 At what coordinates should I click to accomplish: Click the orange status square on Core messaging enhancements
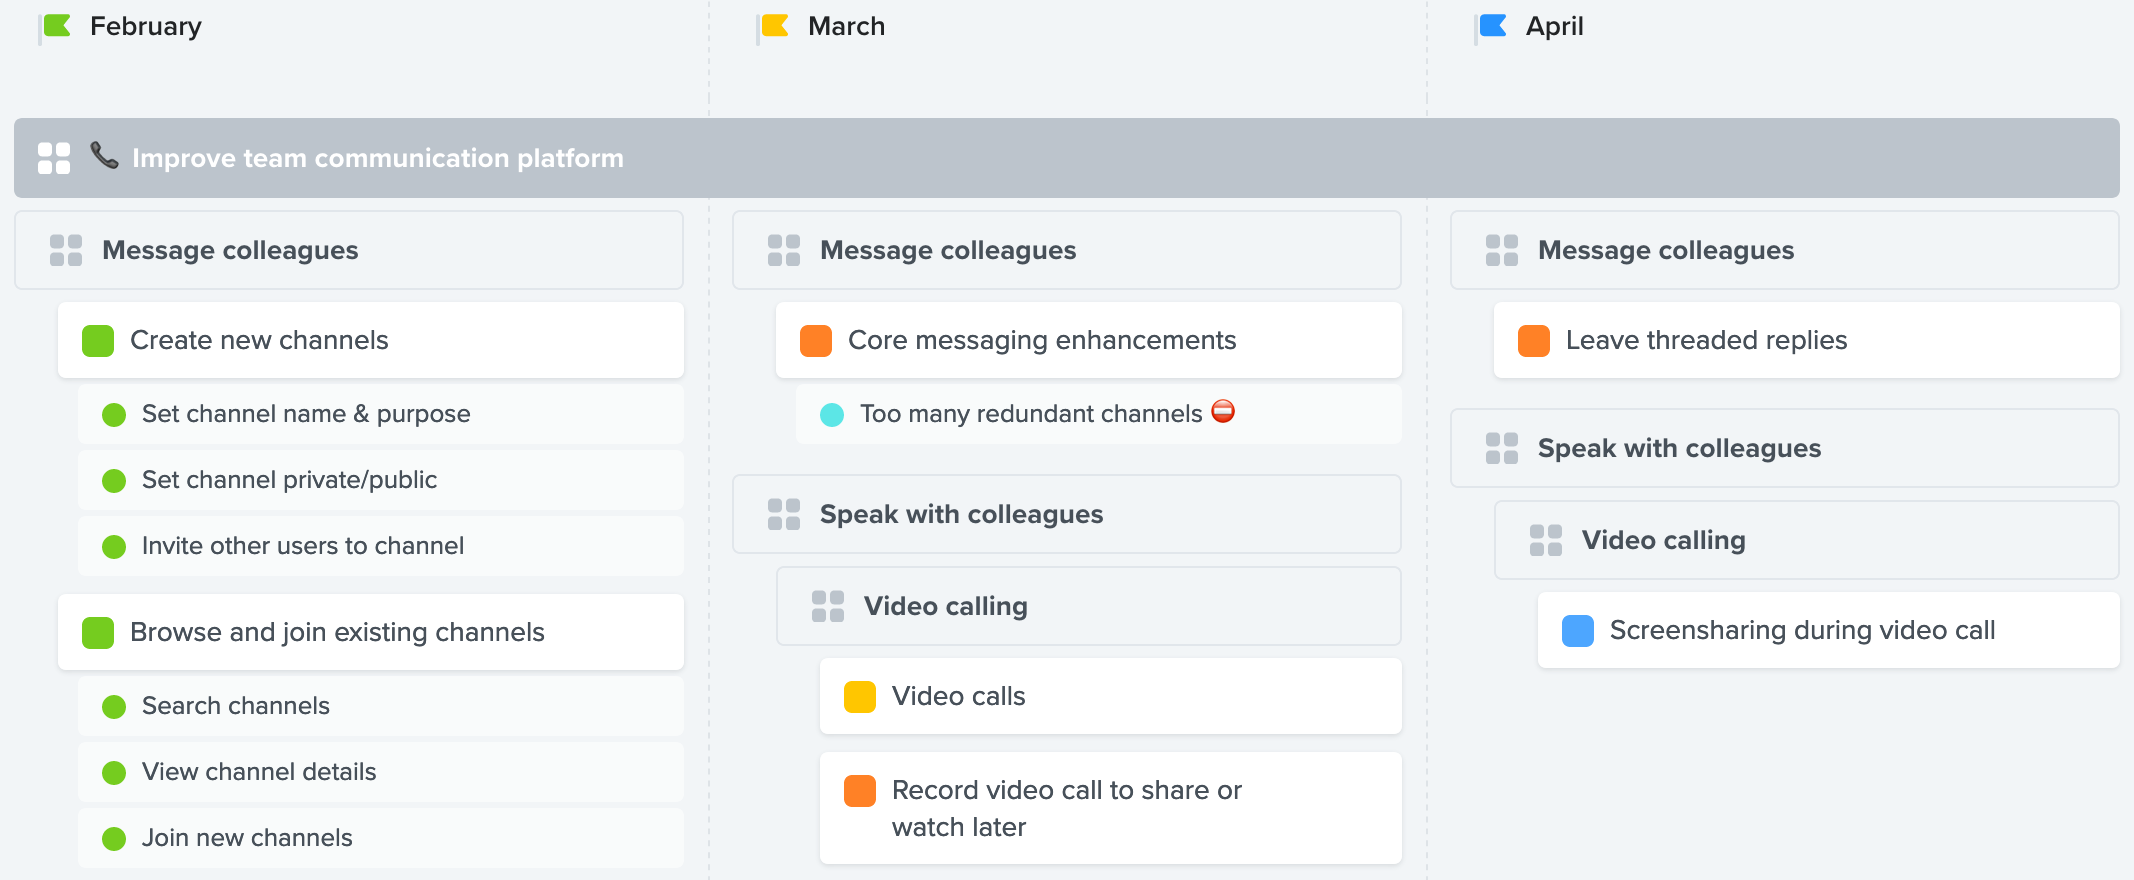point(816,341)
